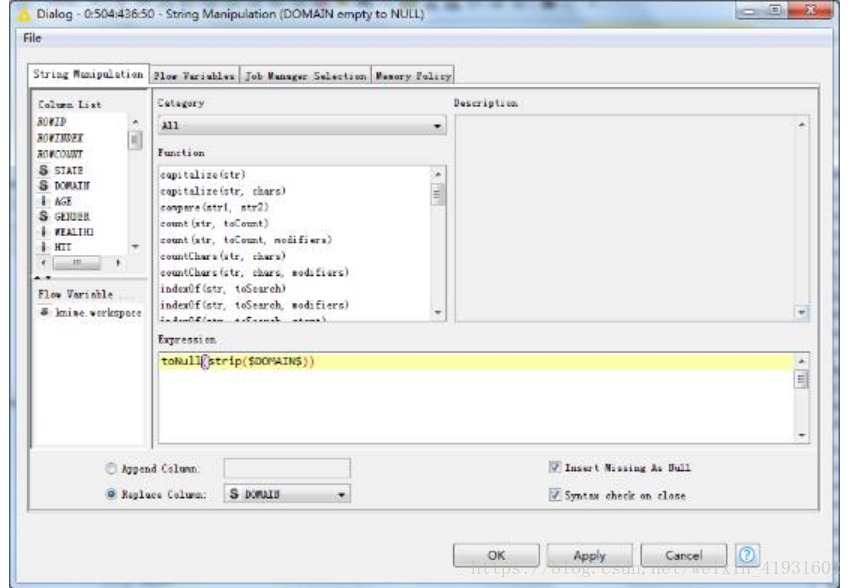
Task: Select the GENDER column entry
Action: click(x=72, y=216)
